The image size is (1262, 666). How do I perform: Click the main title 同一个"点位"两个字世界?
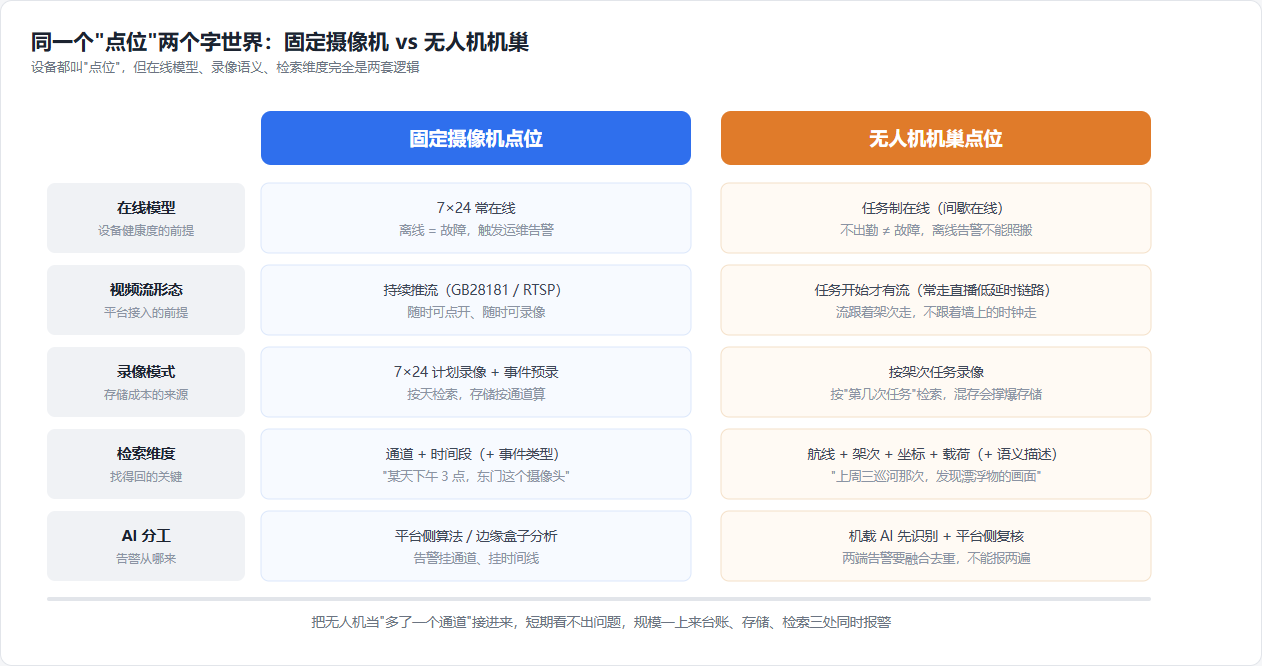tap(280, 42)
